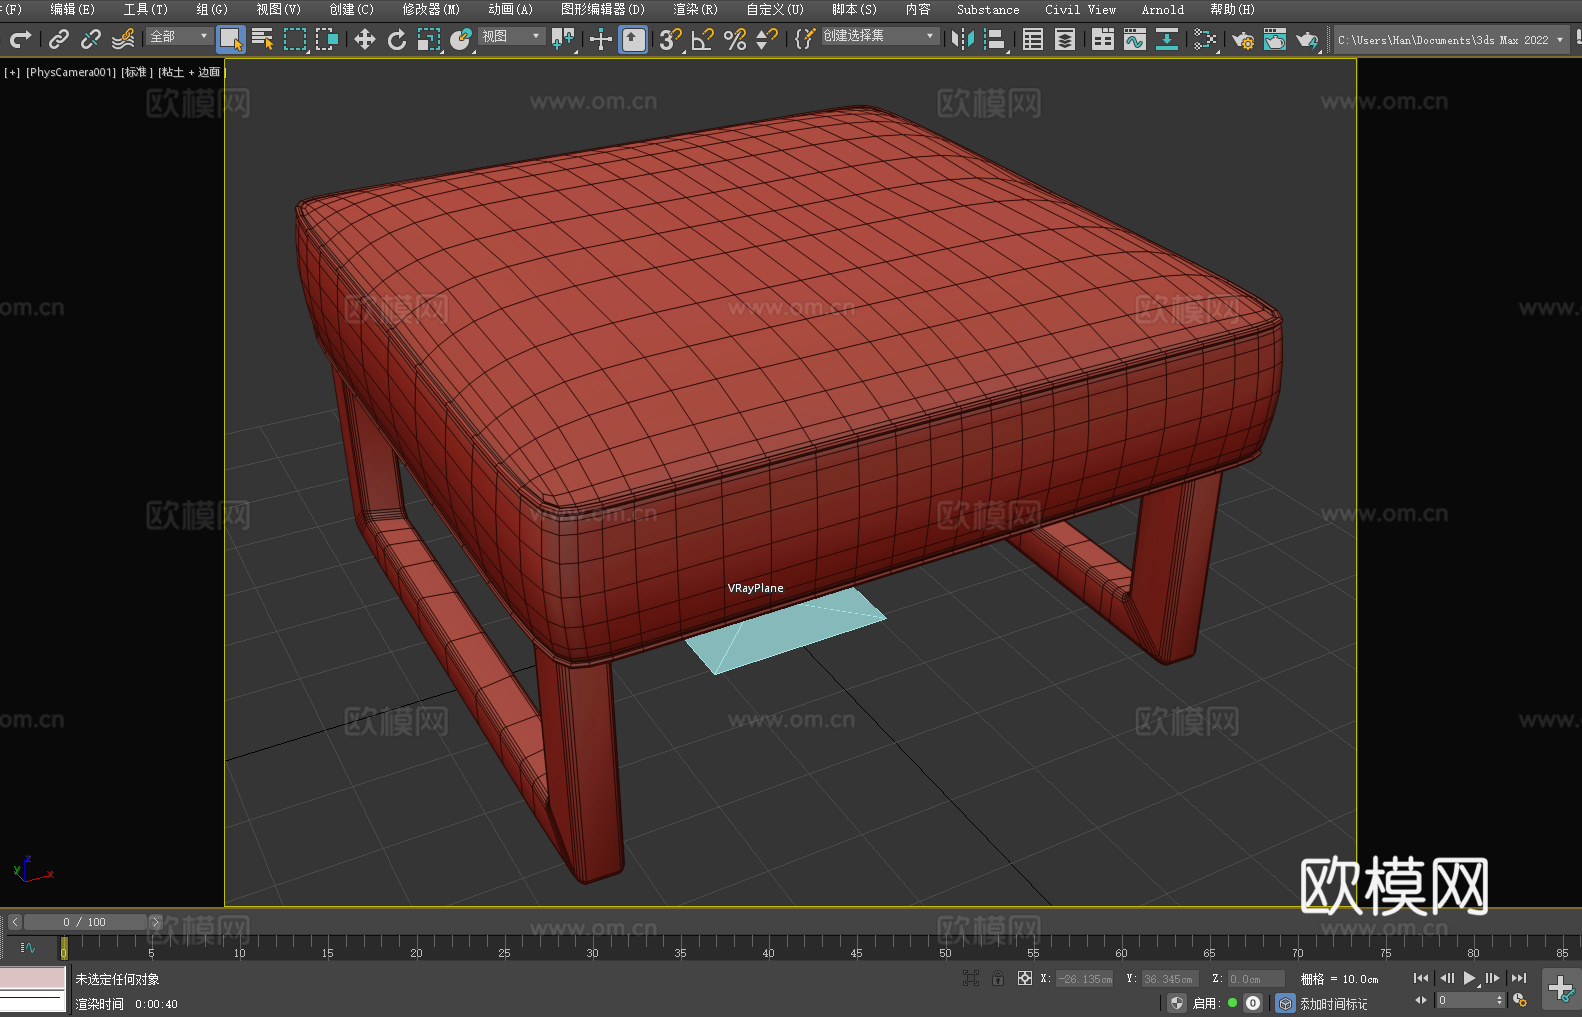This screenshot has height=1017, width=1582.
Task: Toggle Spinner Snap
Action: 767,39
